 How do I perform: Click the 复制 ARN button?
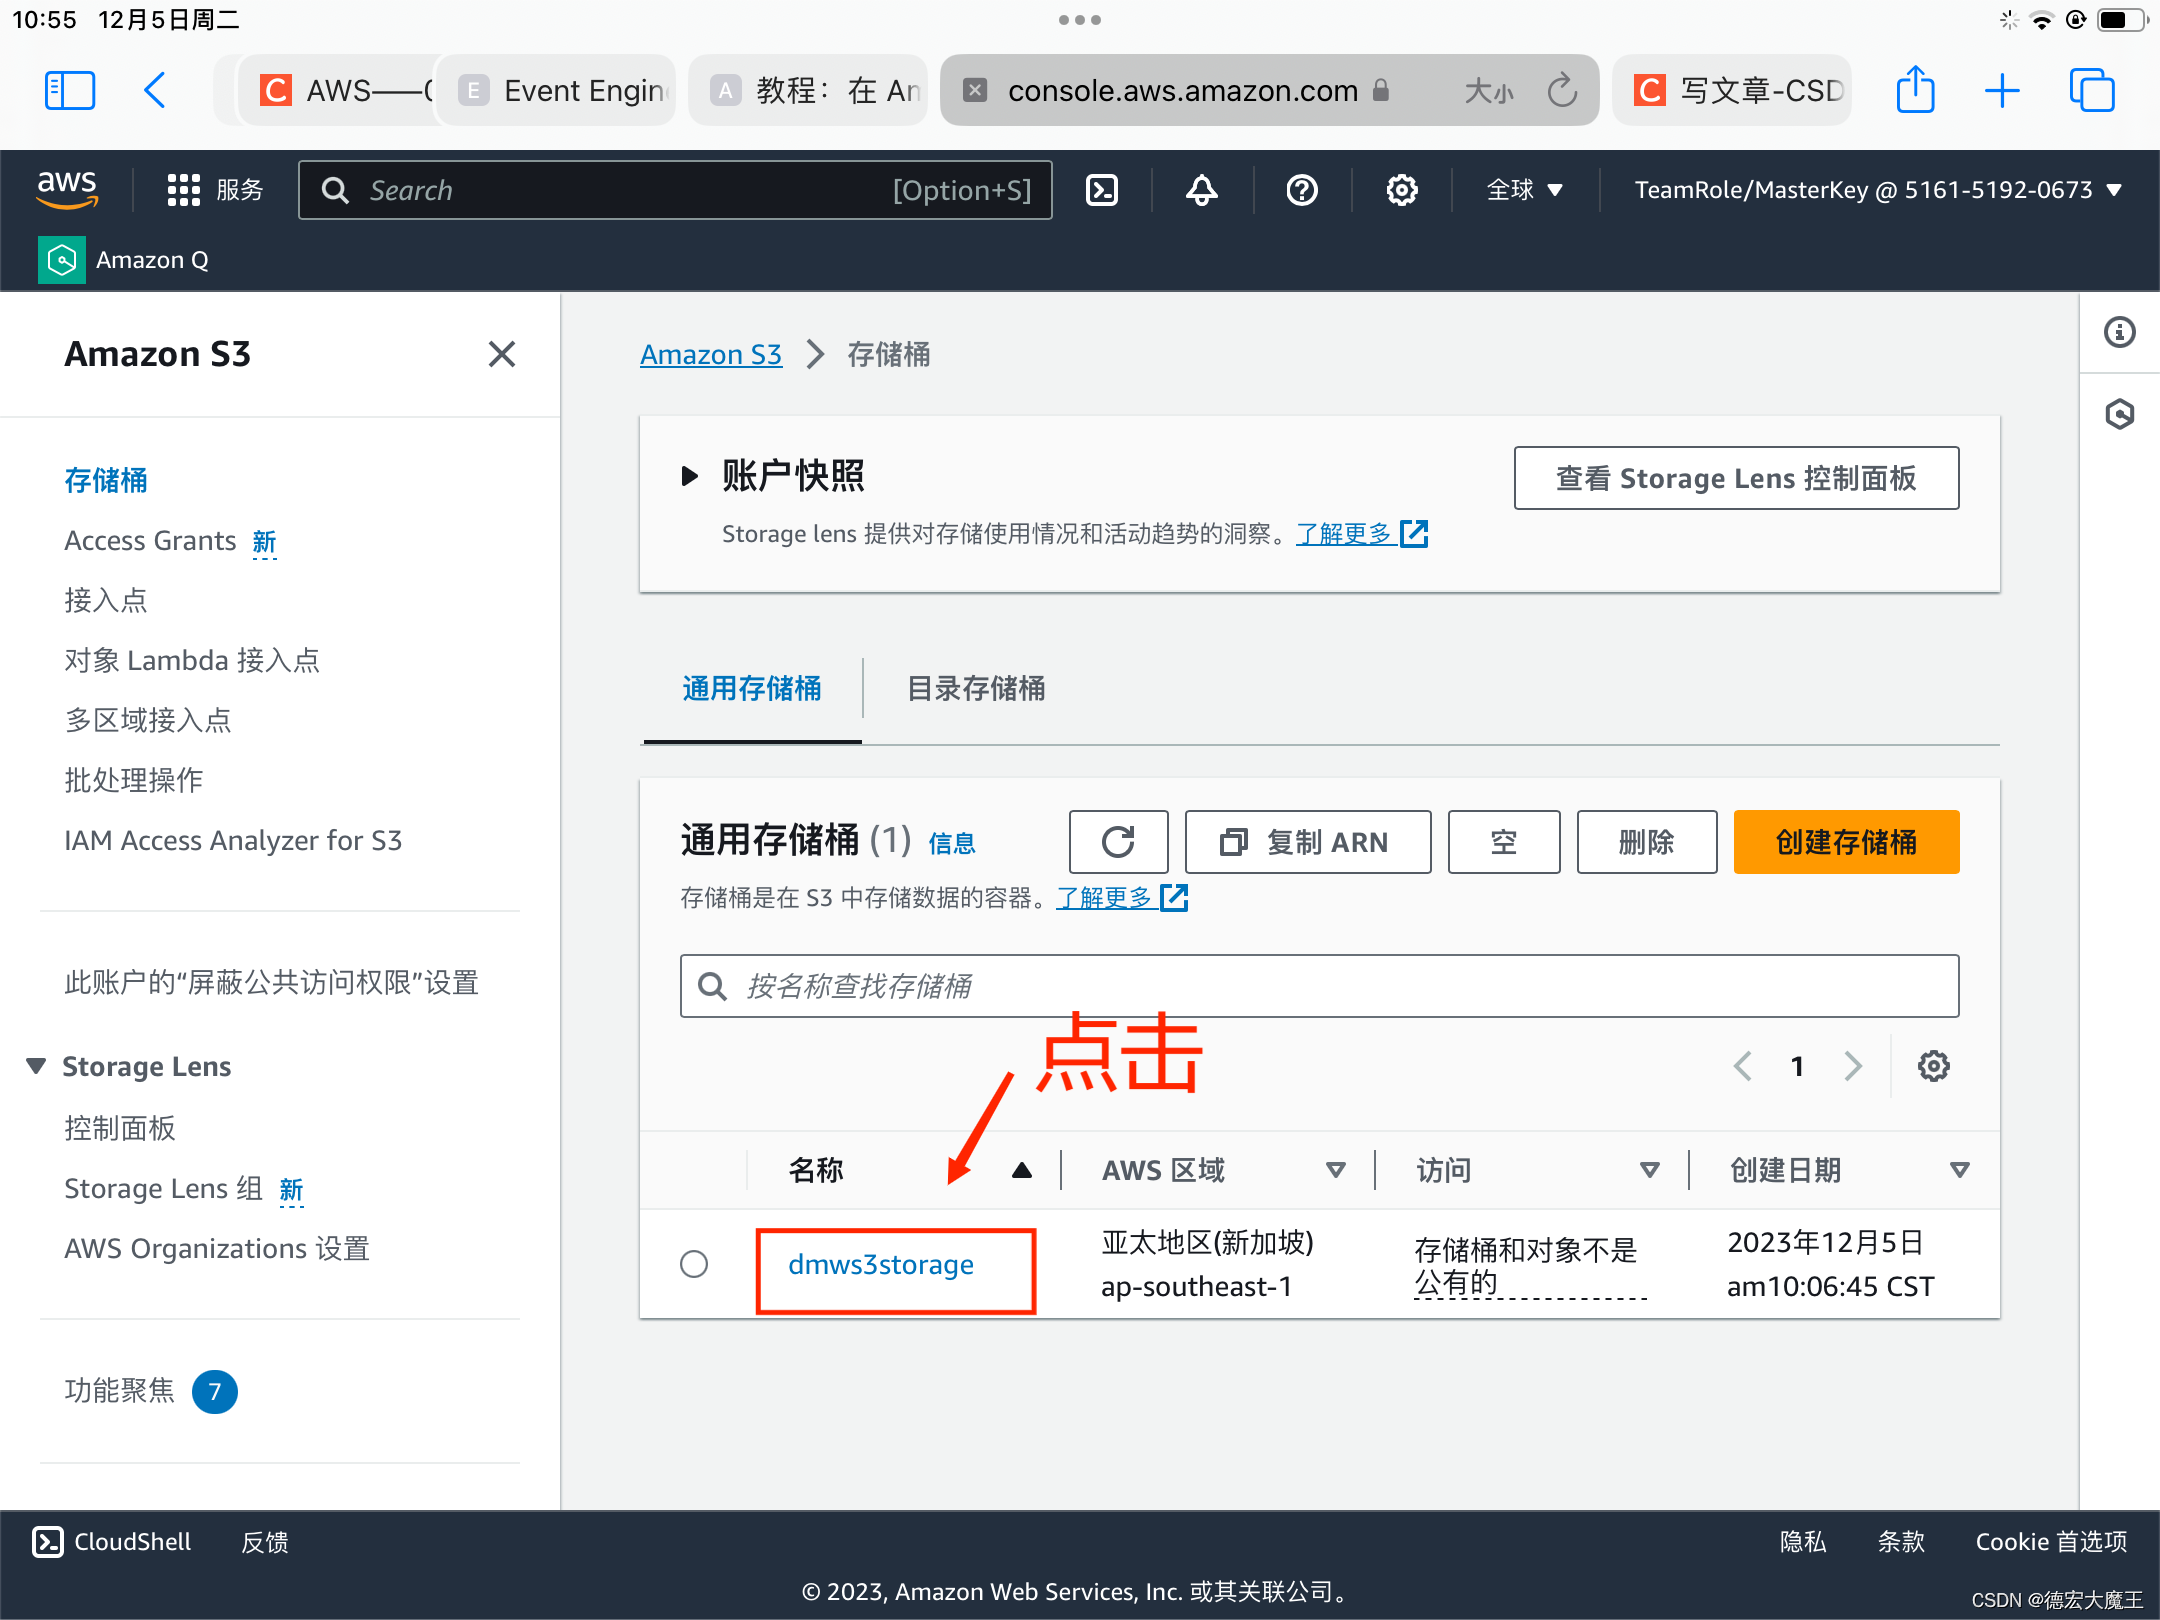(1308, 842)
